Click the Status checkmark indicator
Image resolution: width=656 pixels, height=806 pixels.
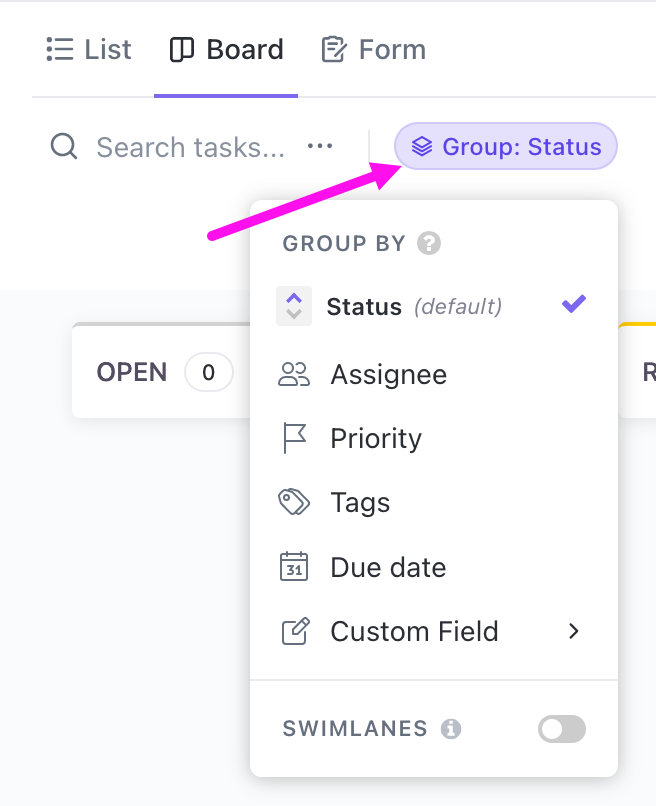573,305
